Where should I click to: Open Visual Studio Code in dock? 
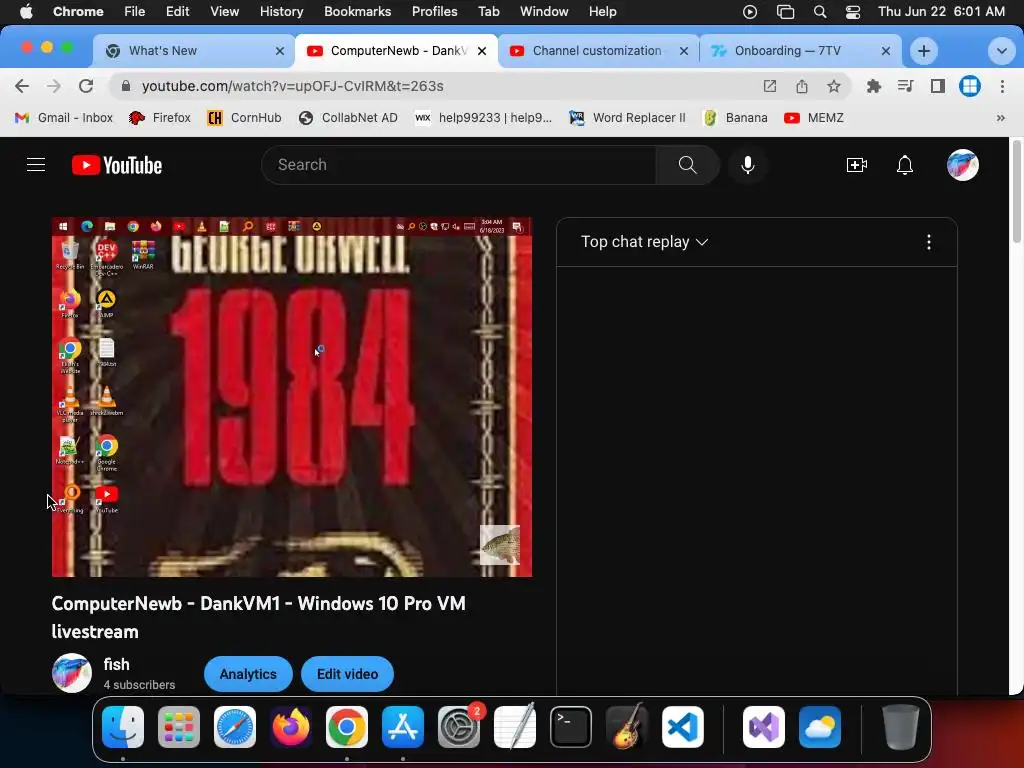pyautogui.click(x=682, y=727)
